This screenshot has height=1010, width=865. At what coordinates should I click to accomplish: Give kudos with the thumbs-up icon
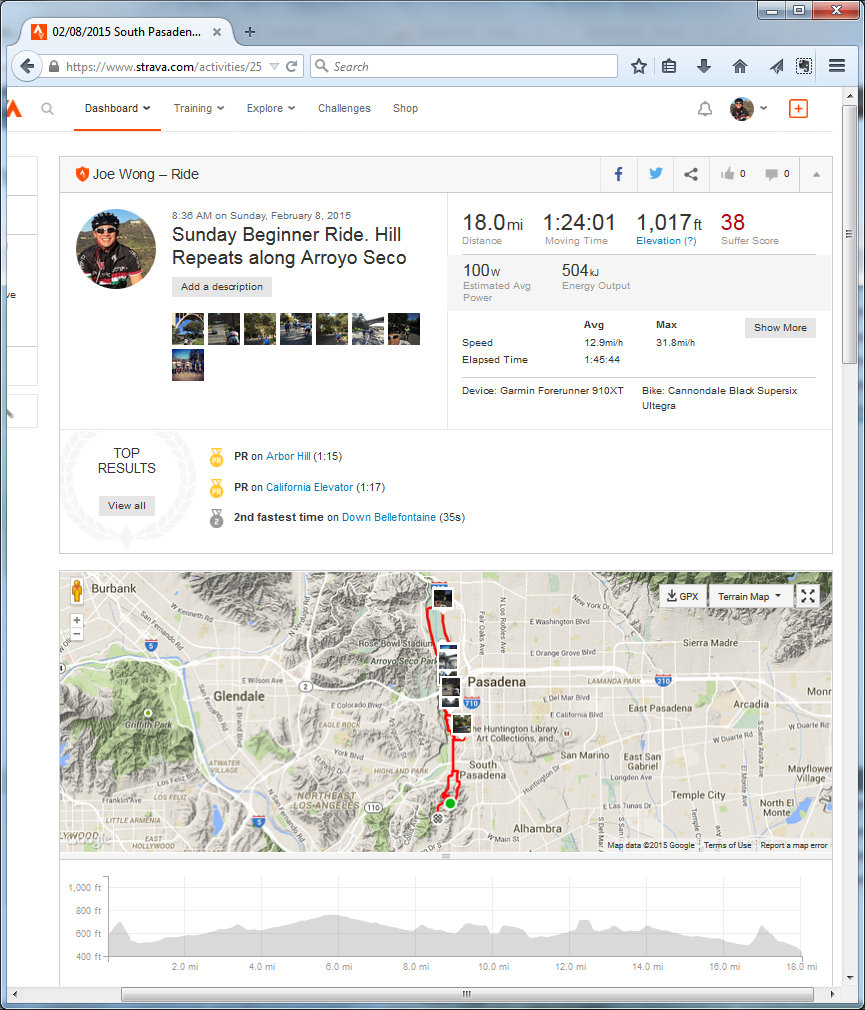727,174
